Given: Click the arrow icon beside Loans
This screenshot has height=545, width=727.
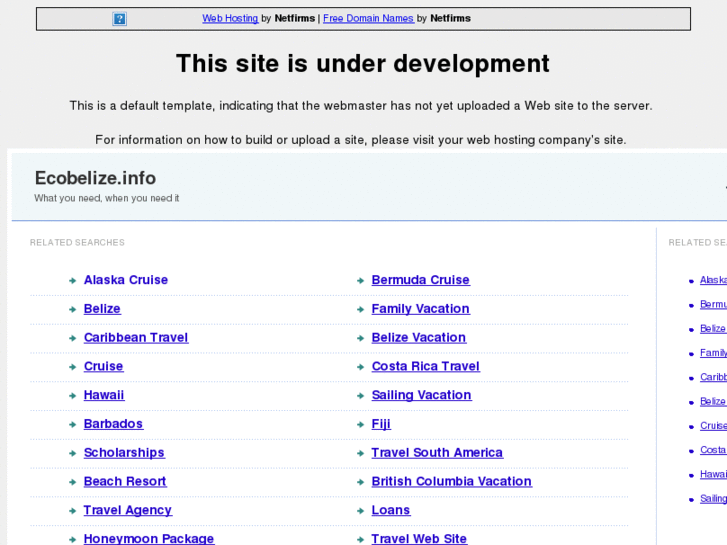Looking at the screenshot, I should pyautogui.click(x=360, y=511).
